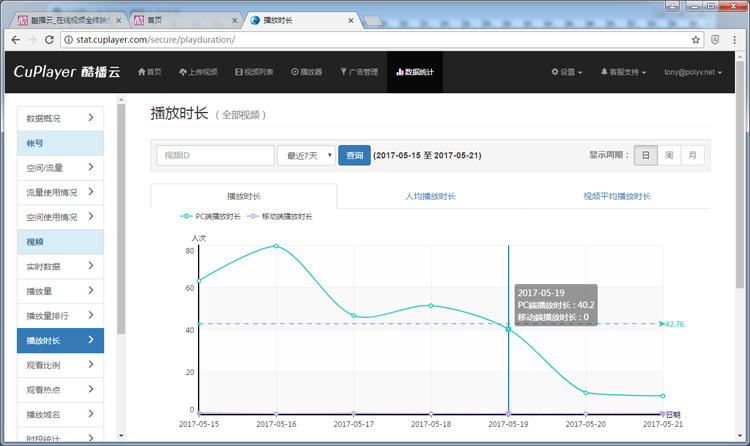Open 视频列表 video list icon

(x=238, y=72)
